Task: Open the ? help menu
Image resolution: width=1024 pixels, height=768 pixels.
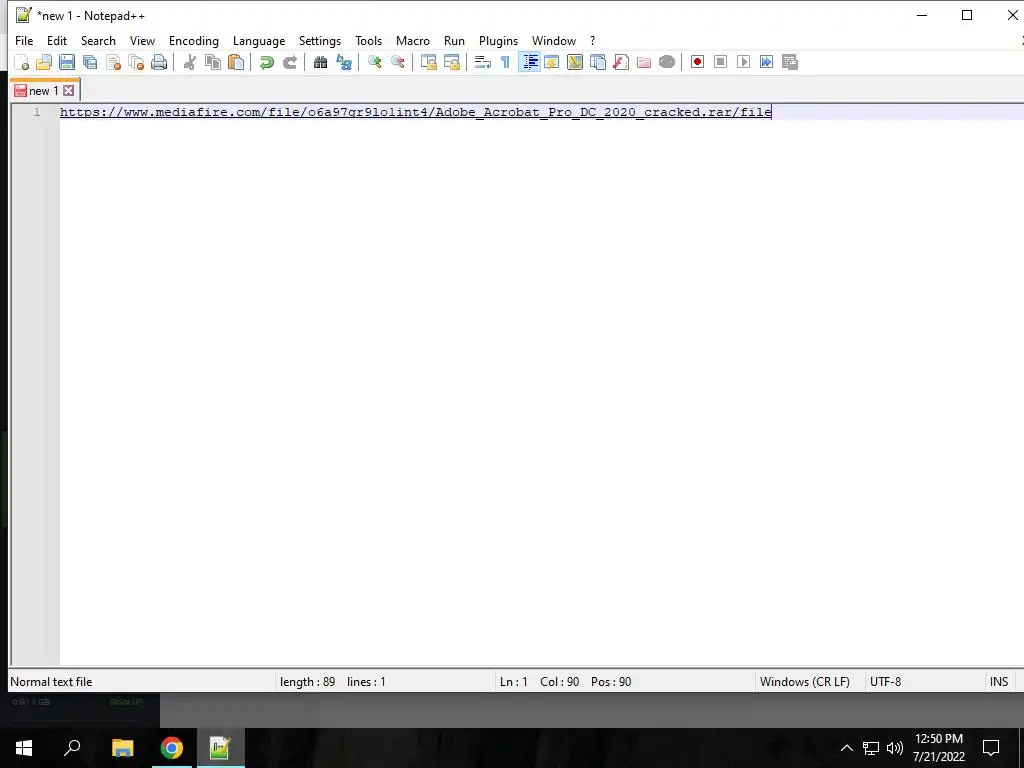Action: 592,40
